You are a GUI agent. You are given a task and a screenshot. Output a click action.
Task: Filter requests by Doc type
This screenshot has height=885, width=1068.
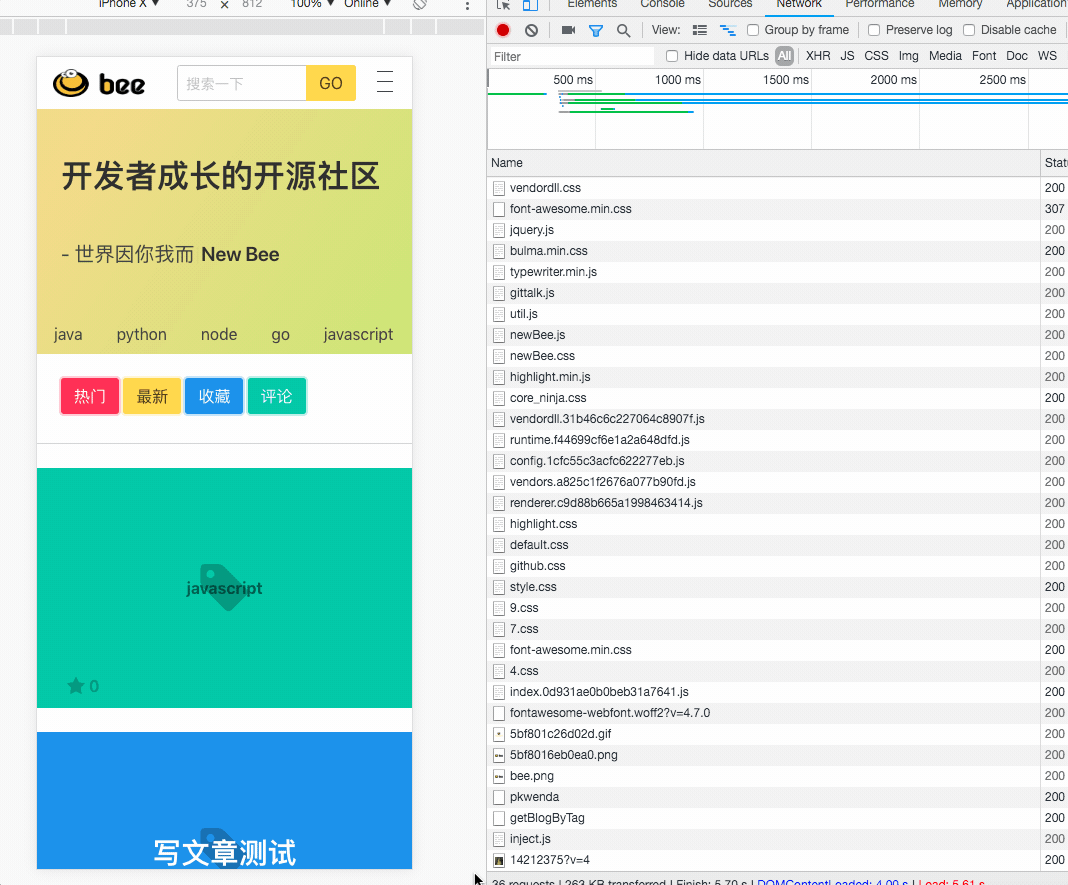coord(1017,56)
